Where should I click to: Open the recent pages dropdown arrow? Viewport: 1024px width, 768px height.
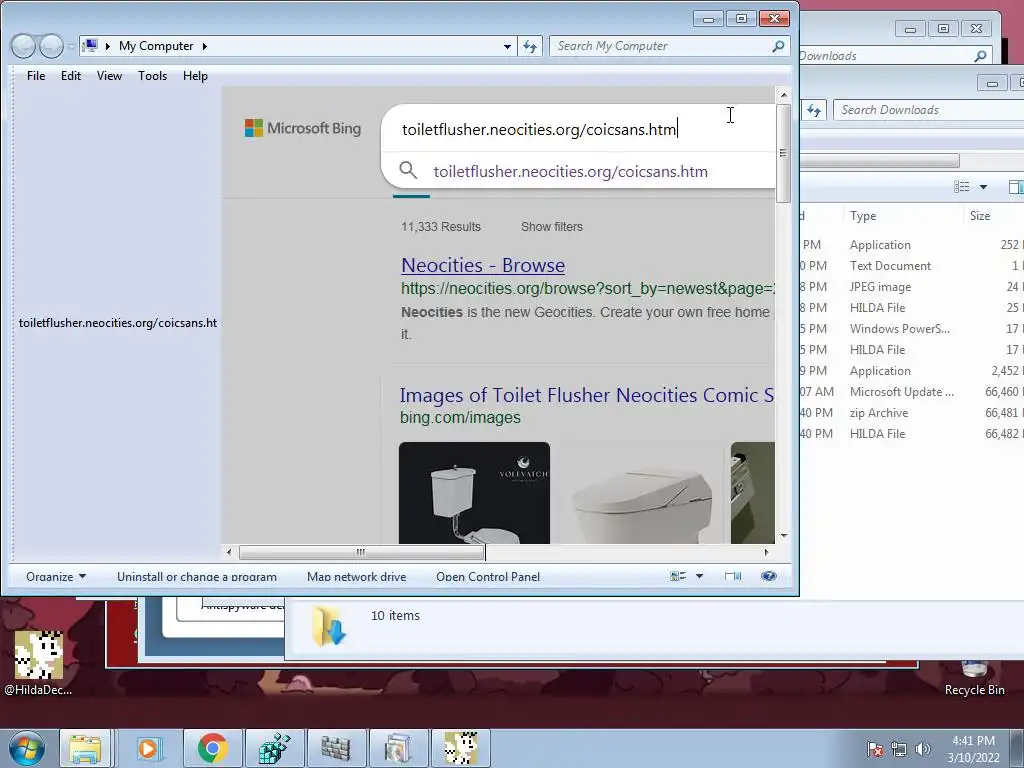(x=71, y=46)
